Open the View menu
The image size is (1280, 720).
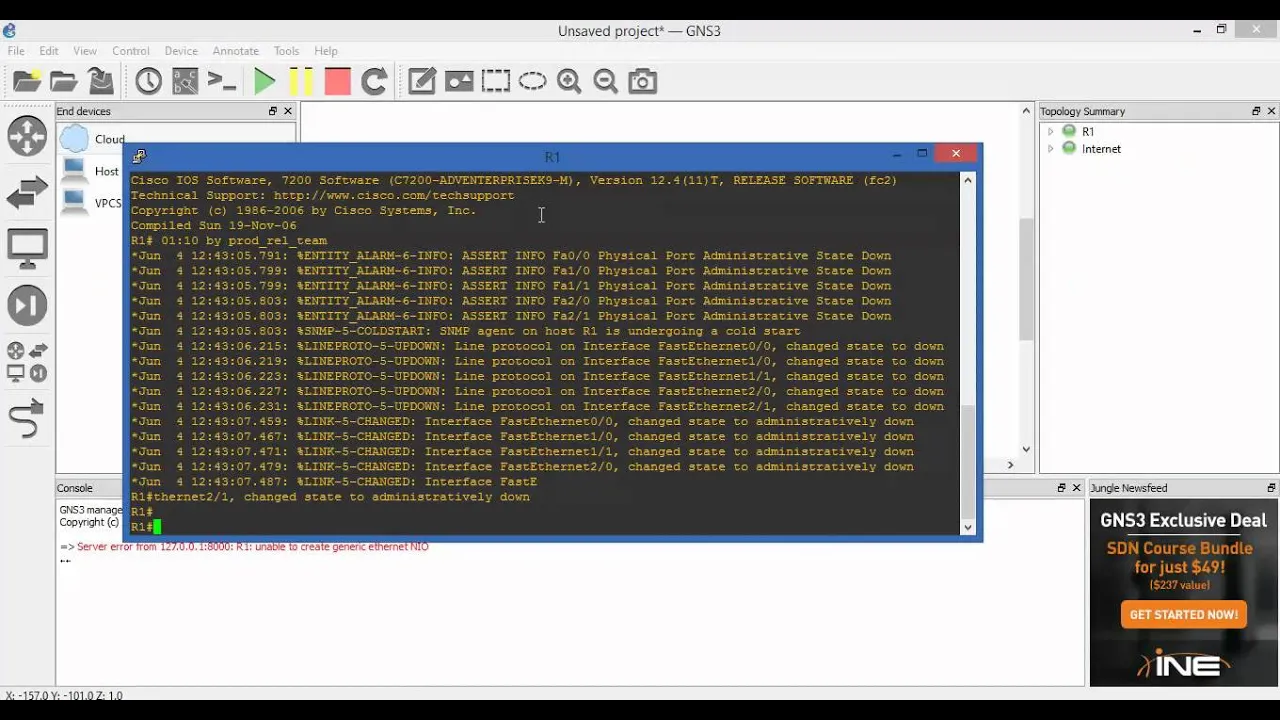85,51
